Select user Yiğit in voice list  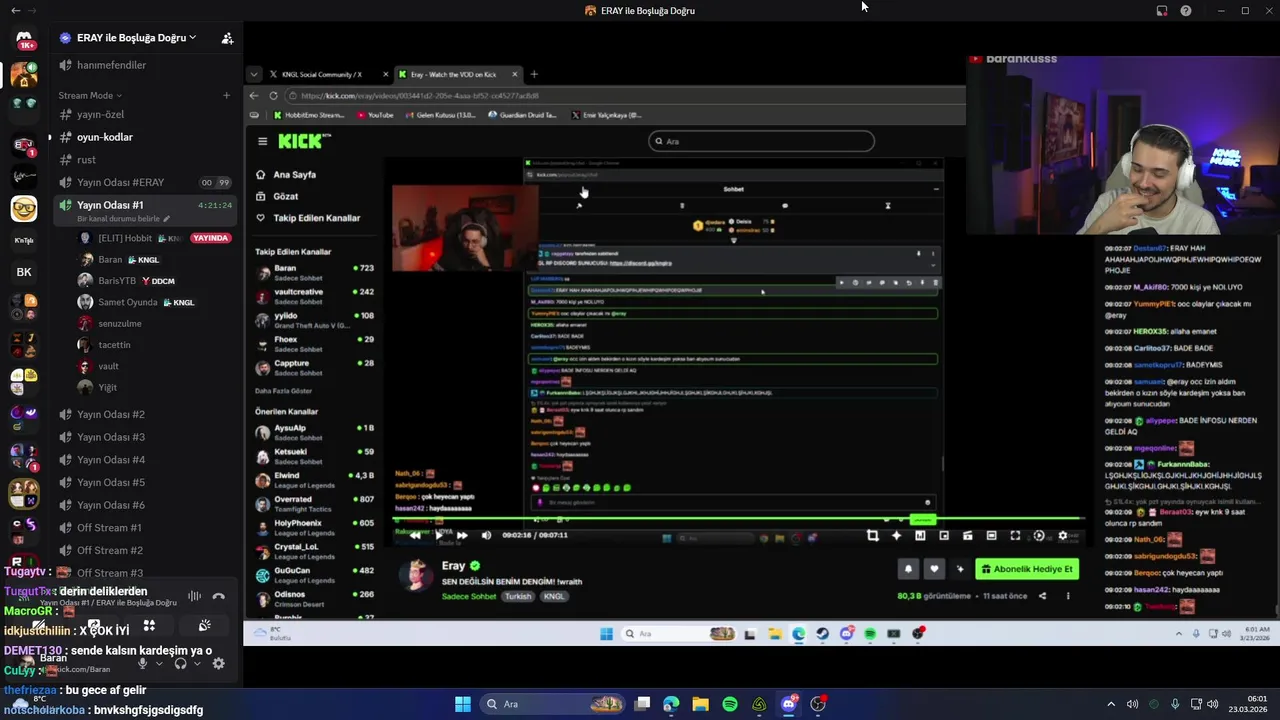pyautogui.click(x=155, y=387)
